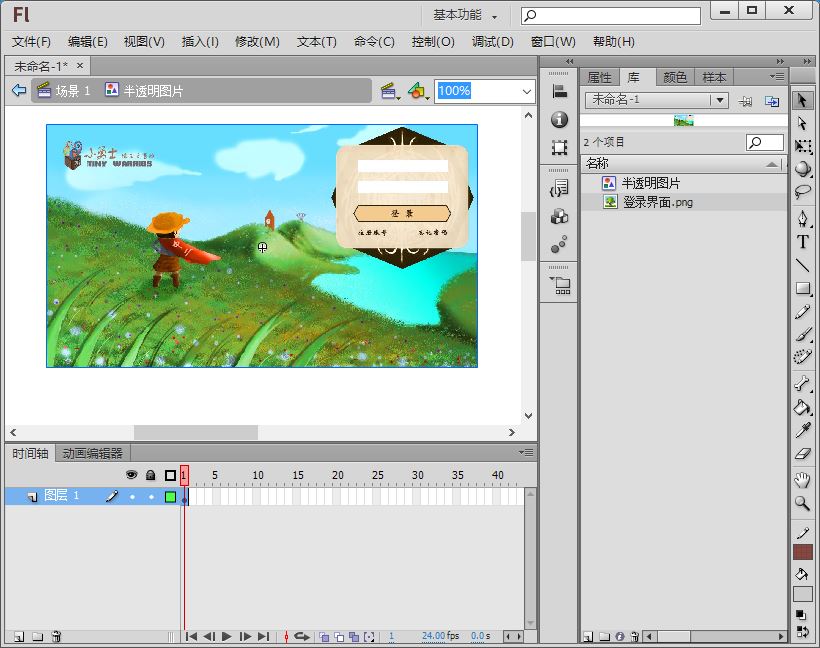Select the Bone tool
820x648 pixels.
tap(802, 384)
